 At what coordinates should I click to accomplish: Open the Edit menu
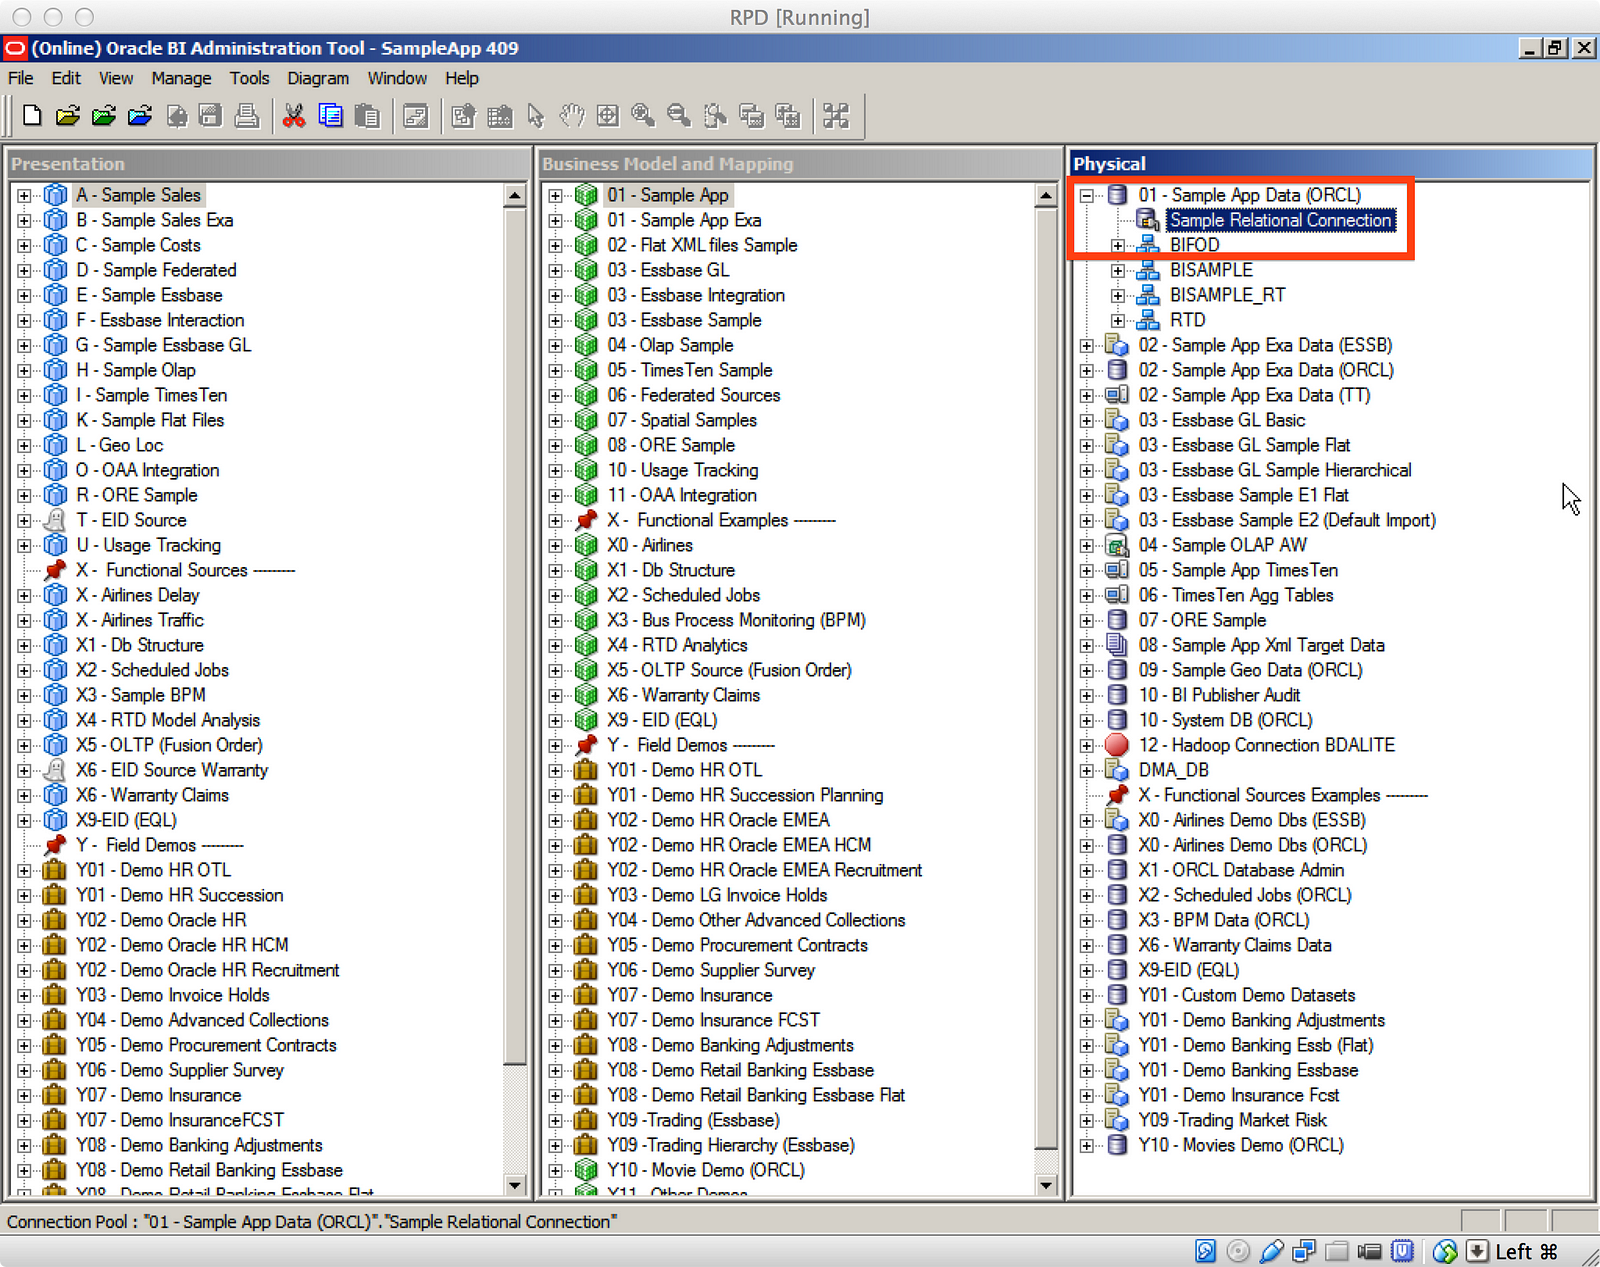[x=66, y=78]
